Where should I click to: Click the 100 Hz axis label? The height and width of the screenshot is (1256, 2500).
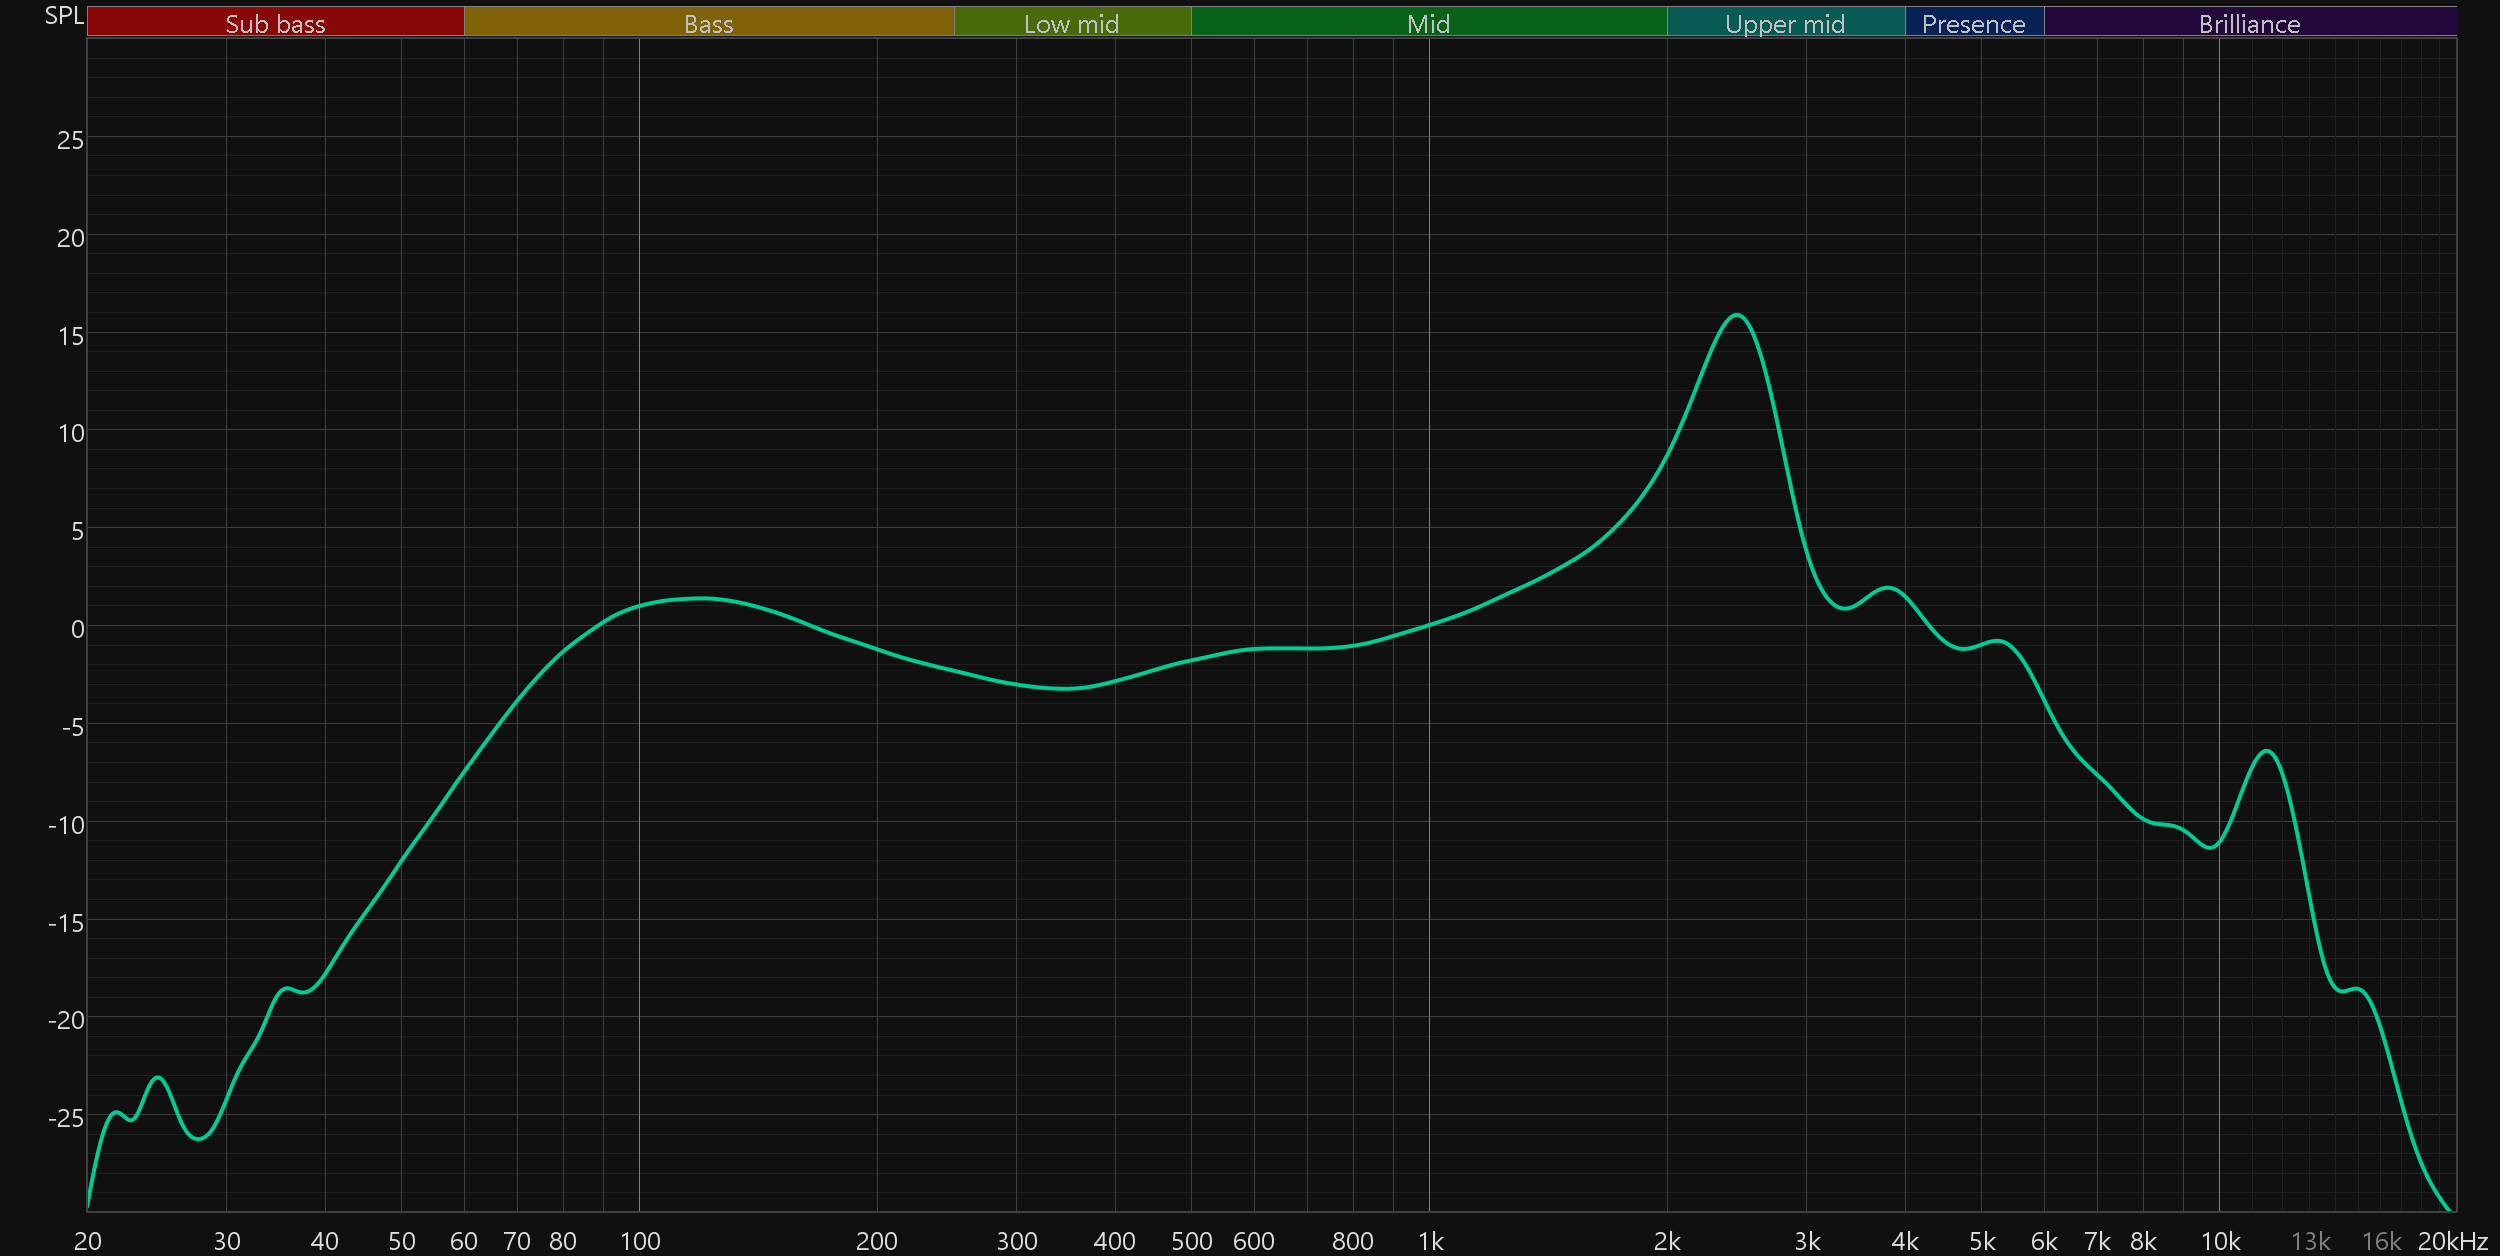click(640, 1241)
